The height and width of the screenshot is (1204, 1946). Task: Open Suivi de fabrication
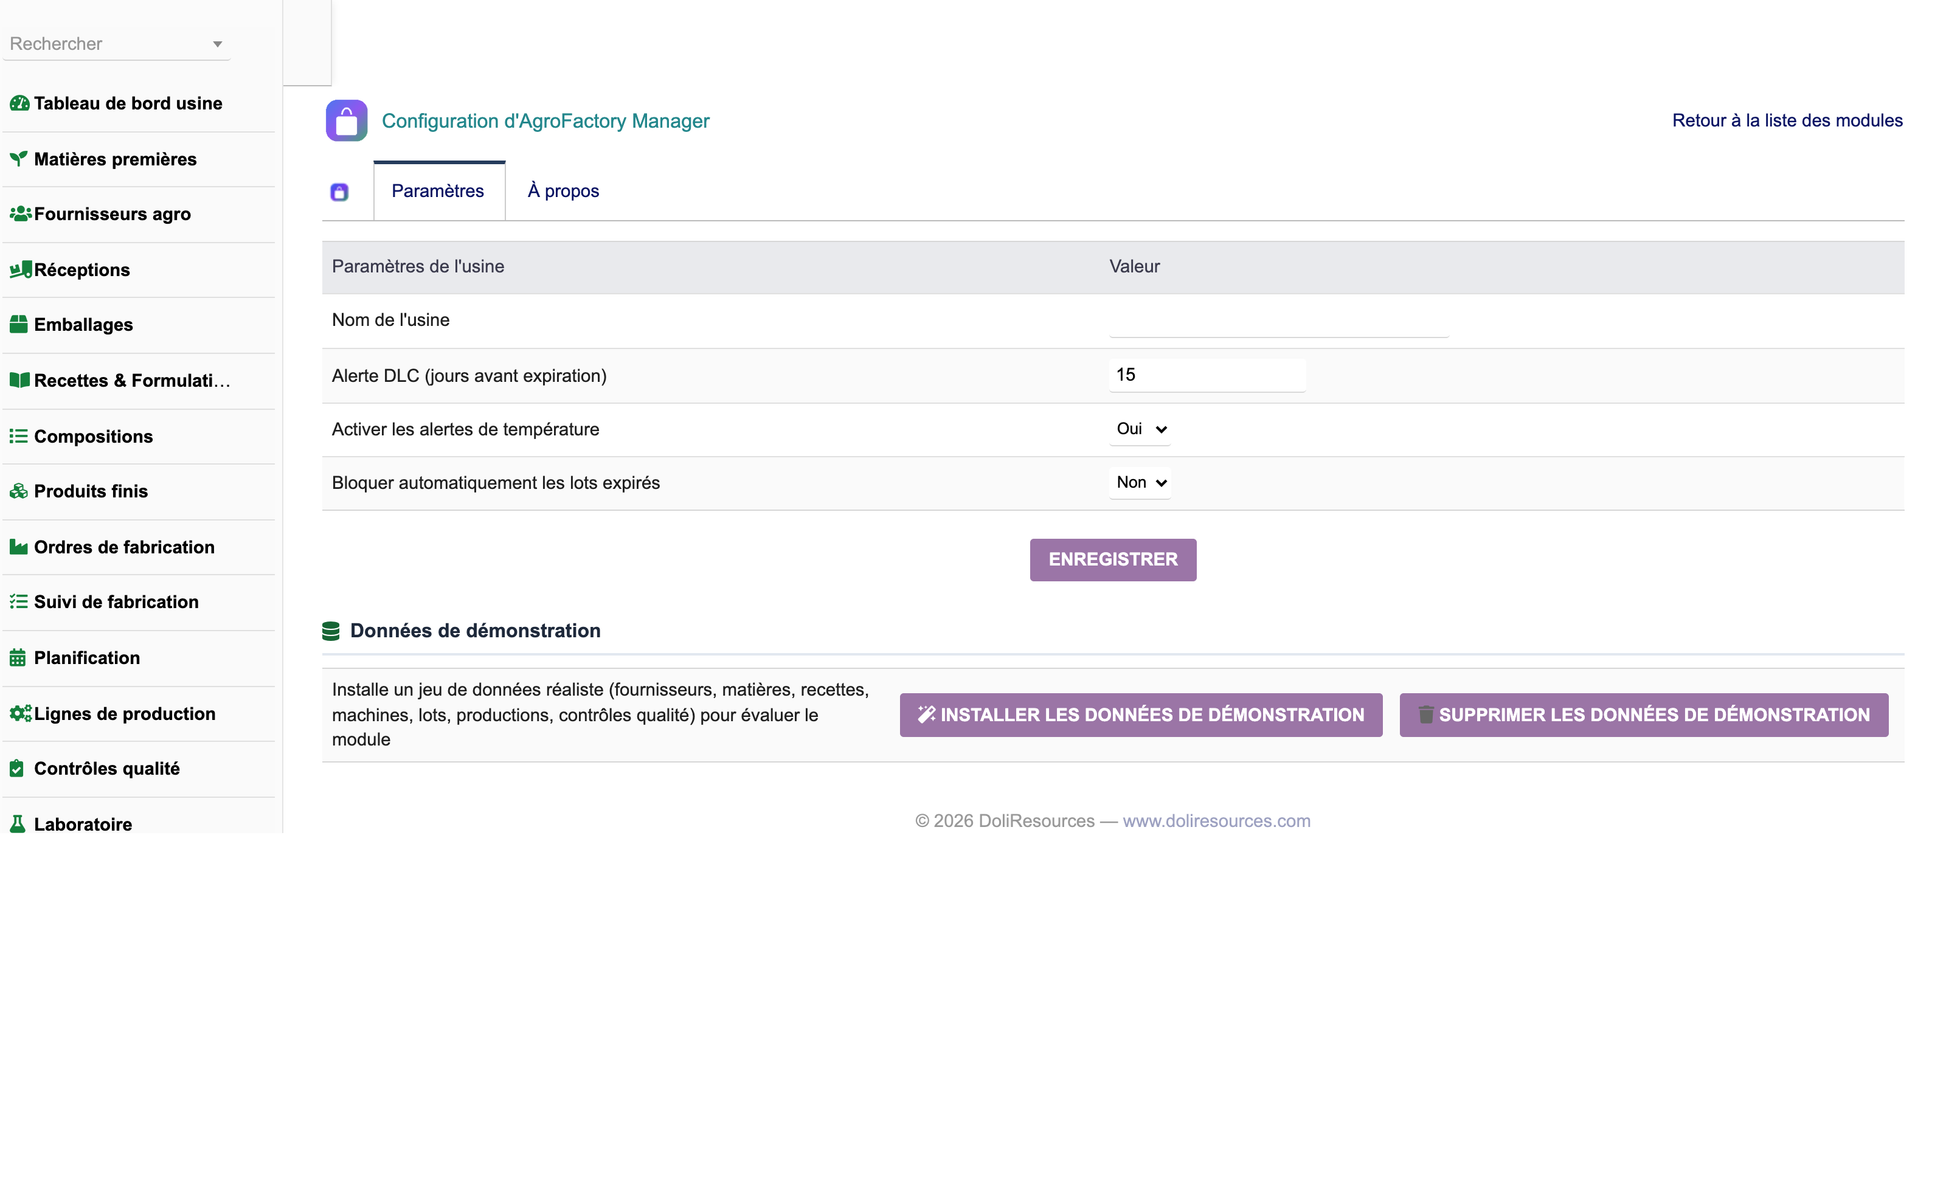(x=116, y=602)
